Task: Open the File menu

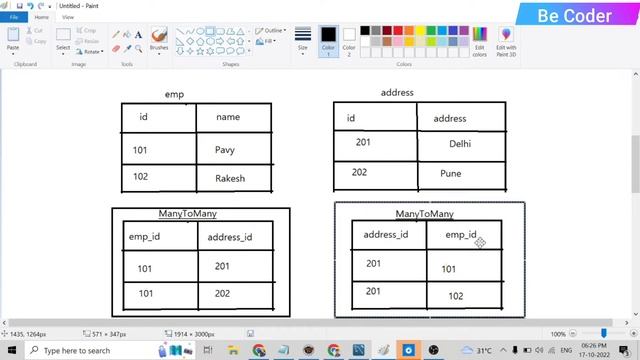Action: pyautogui.click(x=14, y=17)
